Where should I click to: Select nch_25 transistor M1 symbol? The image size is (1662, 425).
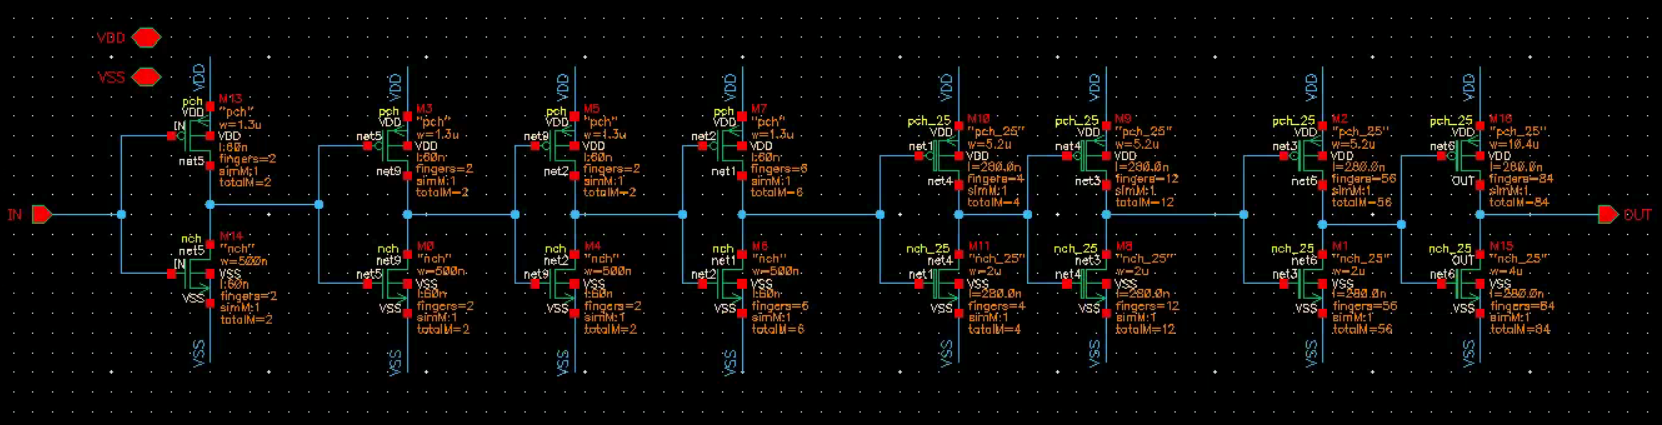point(1309,284)
